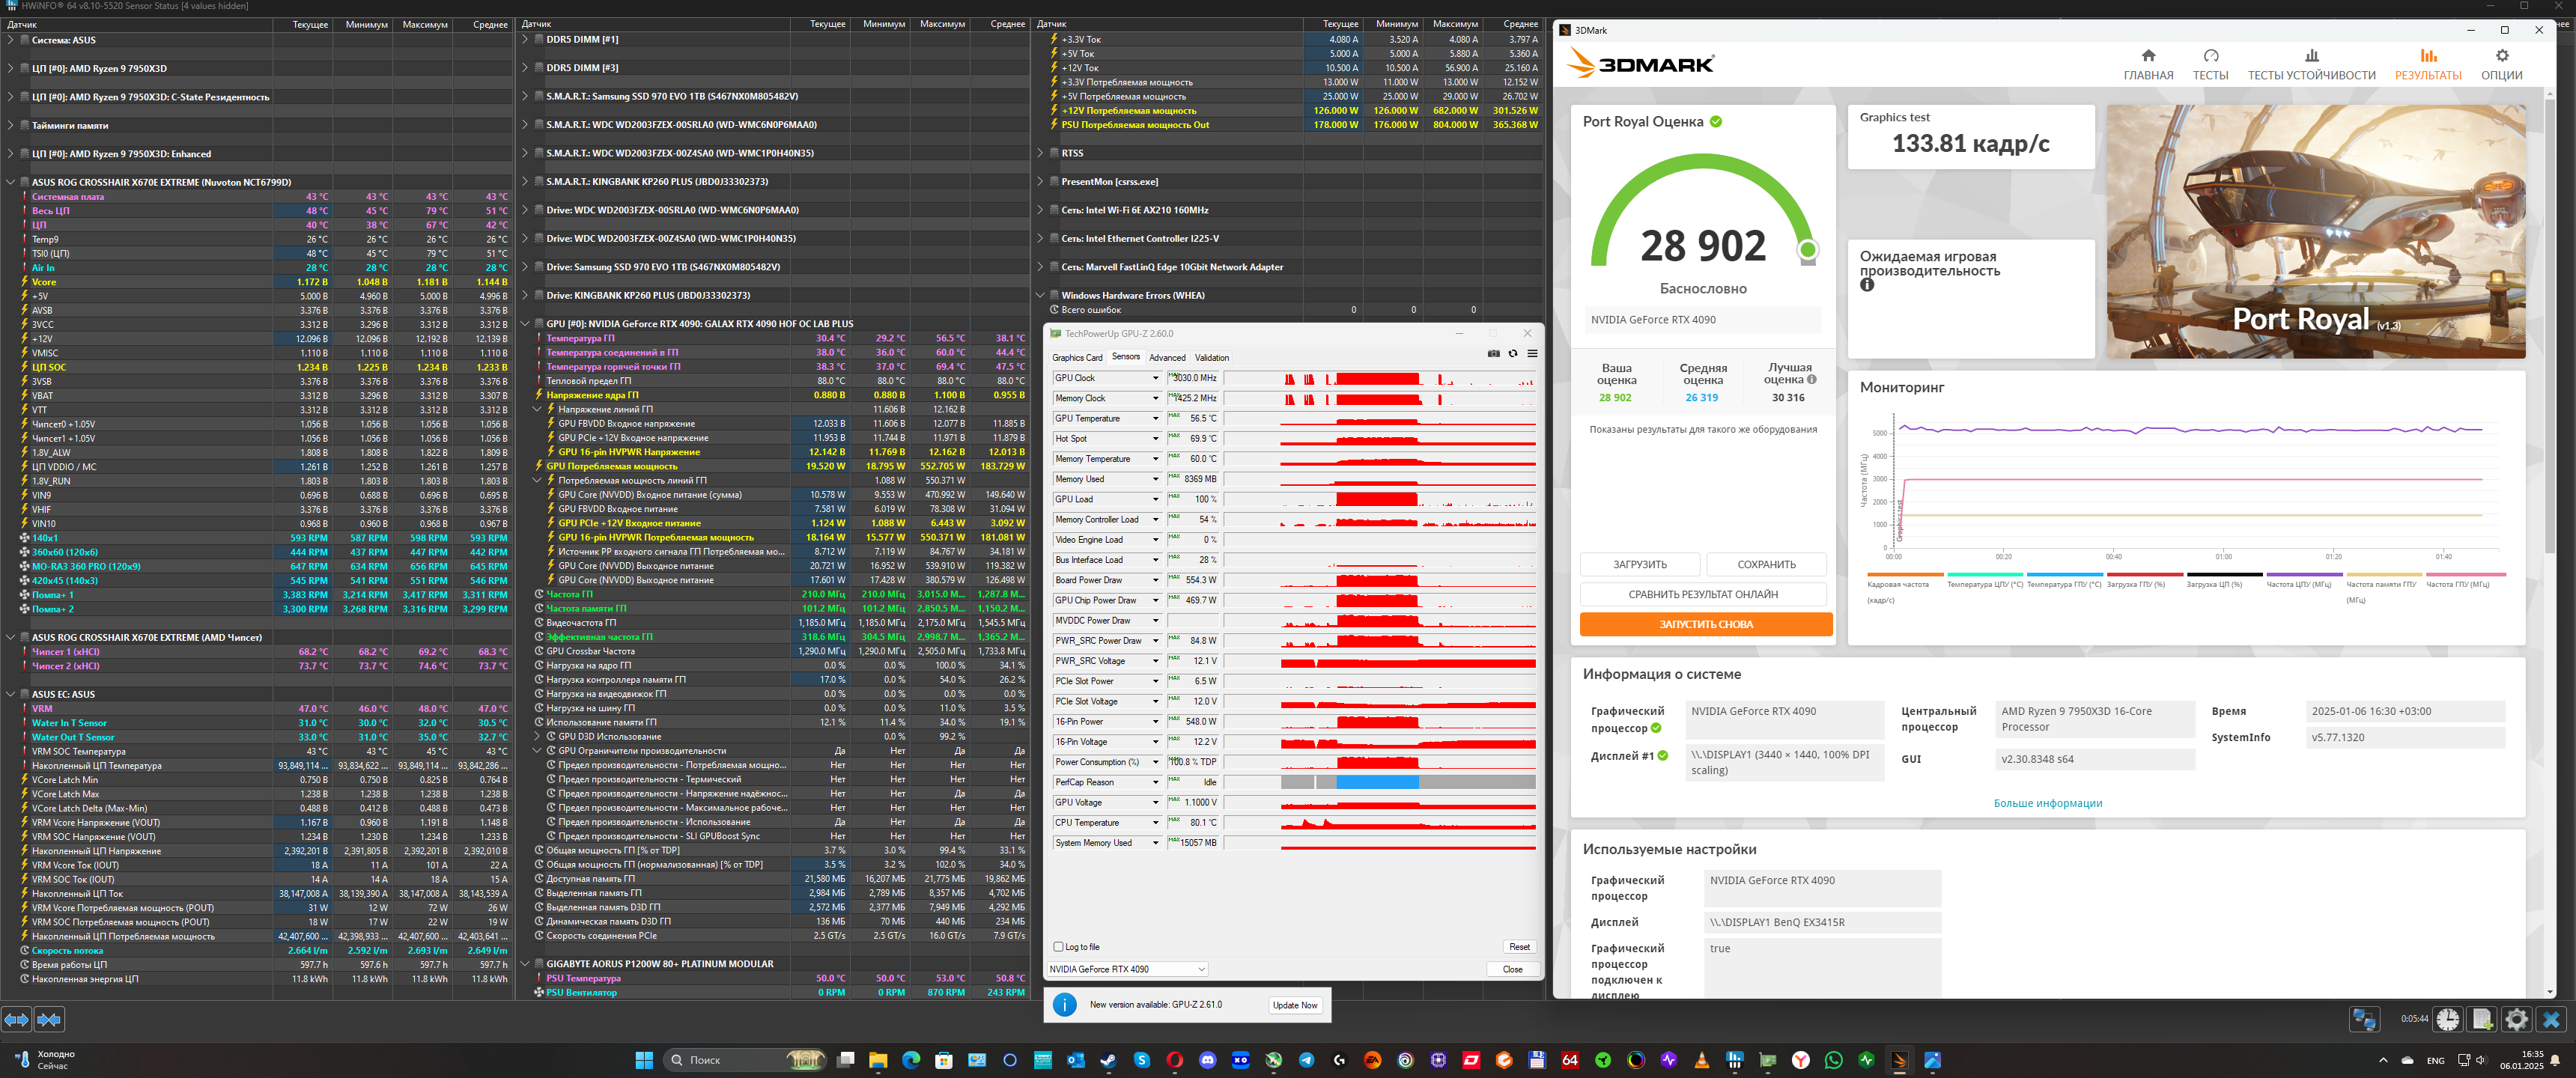Go to 3DMark home icon
Screen dimensions: 2576x1078
pyautogui.click(x=2148, y=57)
